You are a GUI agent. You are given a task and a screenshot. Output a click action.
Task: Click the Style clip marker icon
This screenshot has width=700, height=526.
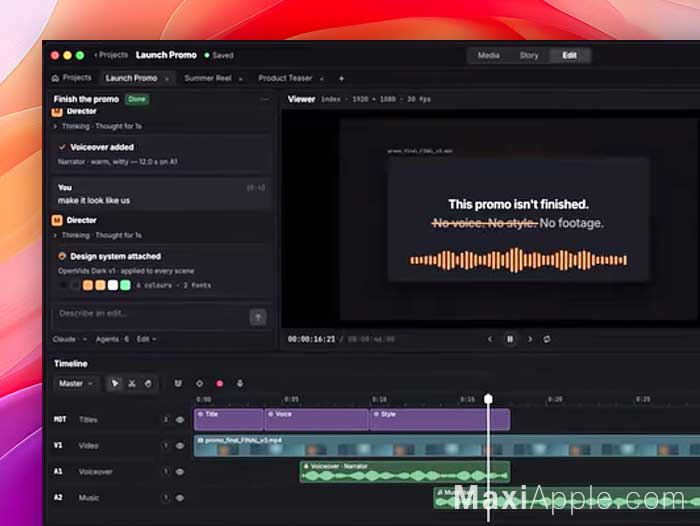click(x=376, y=414)
